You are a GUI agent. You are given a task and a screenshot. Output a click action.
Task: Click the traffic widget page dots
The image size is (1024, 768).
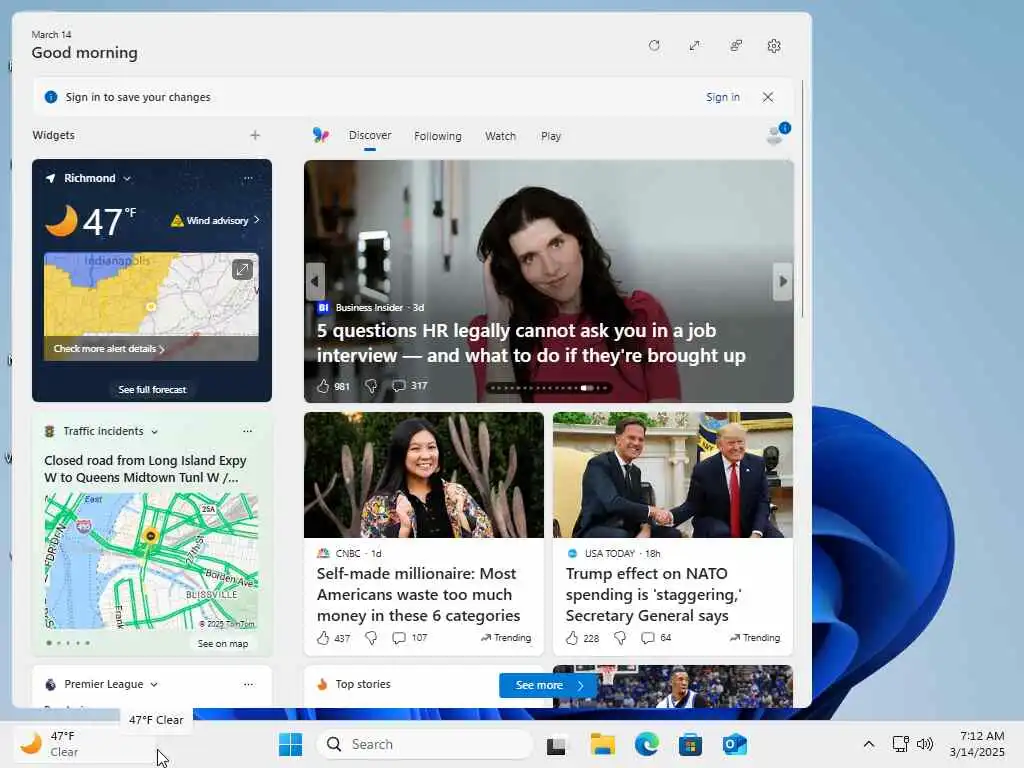(x=68, y=643)
